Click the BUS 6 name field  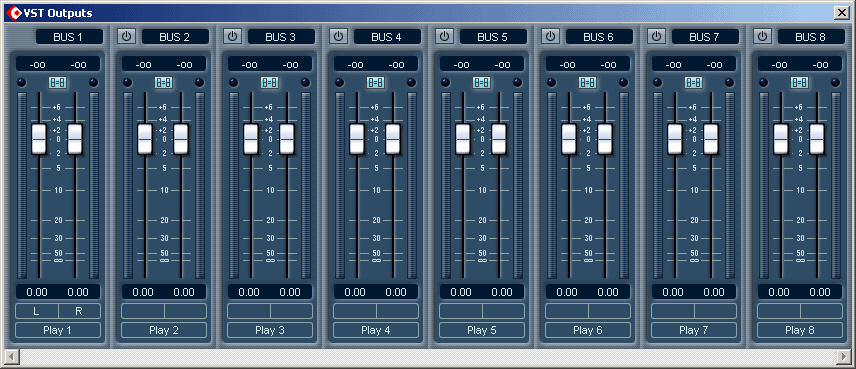click(599, 37)
